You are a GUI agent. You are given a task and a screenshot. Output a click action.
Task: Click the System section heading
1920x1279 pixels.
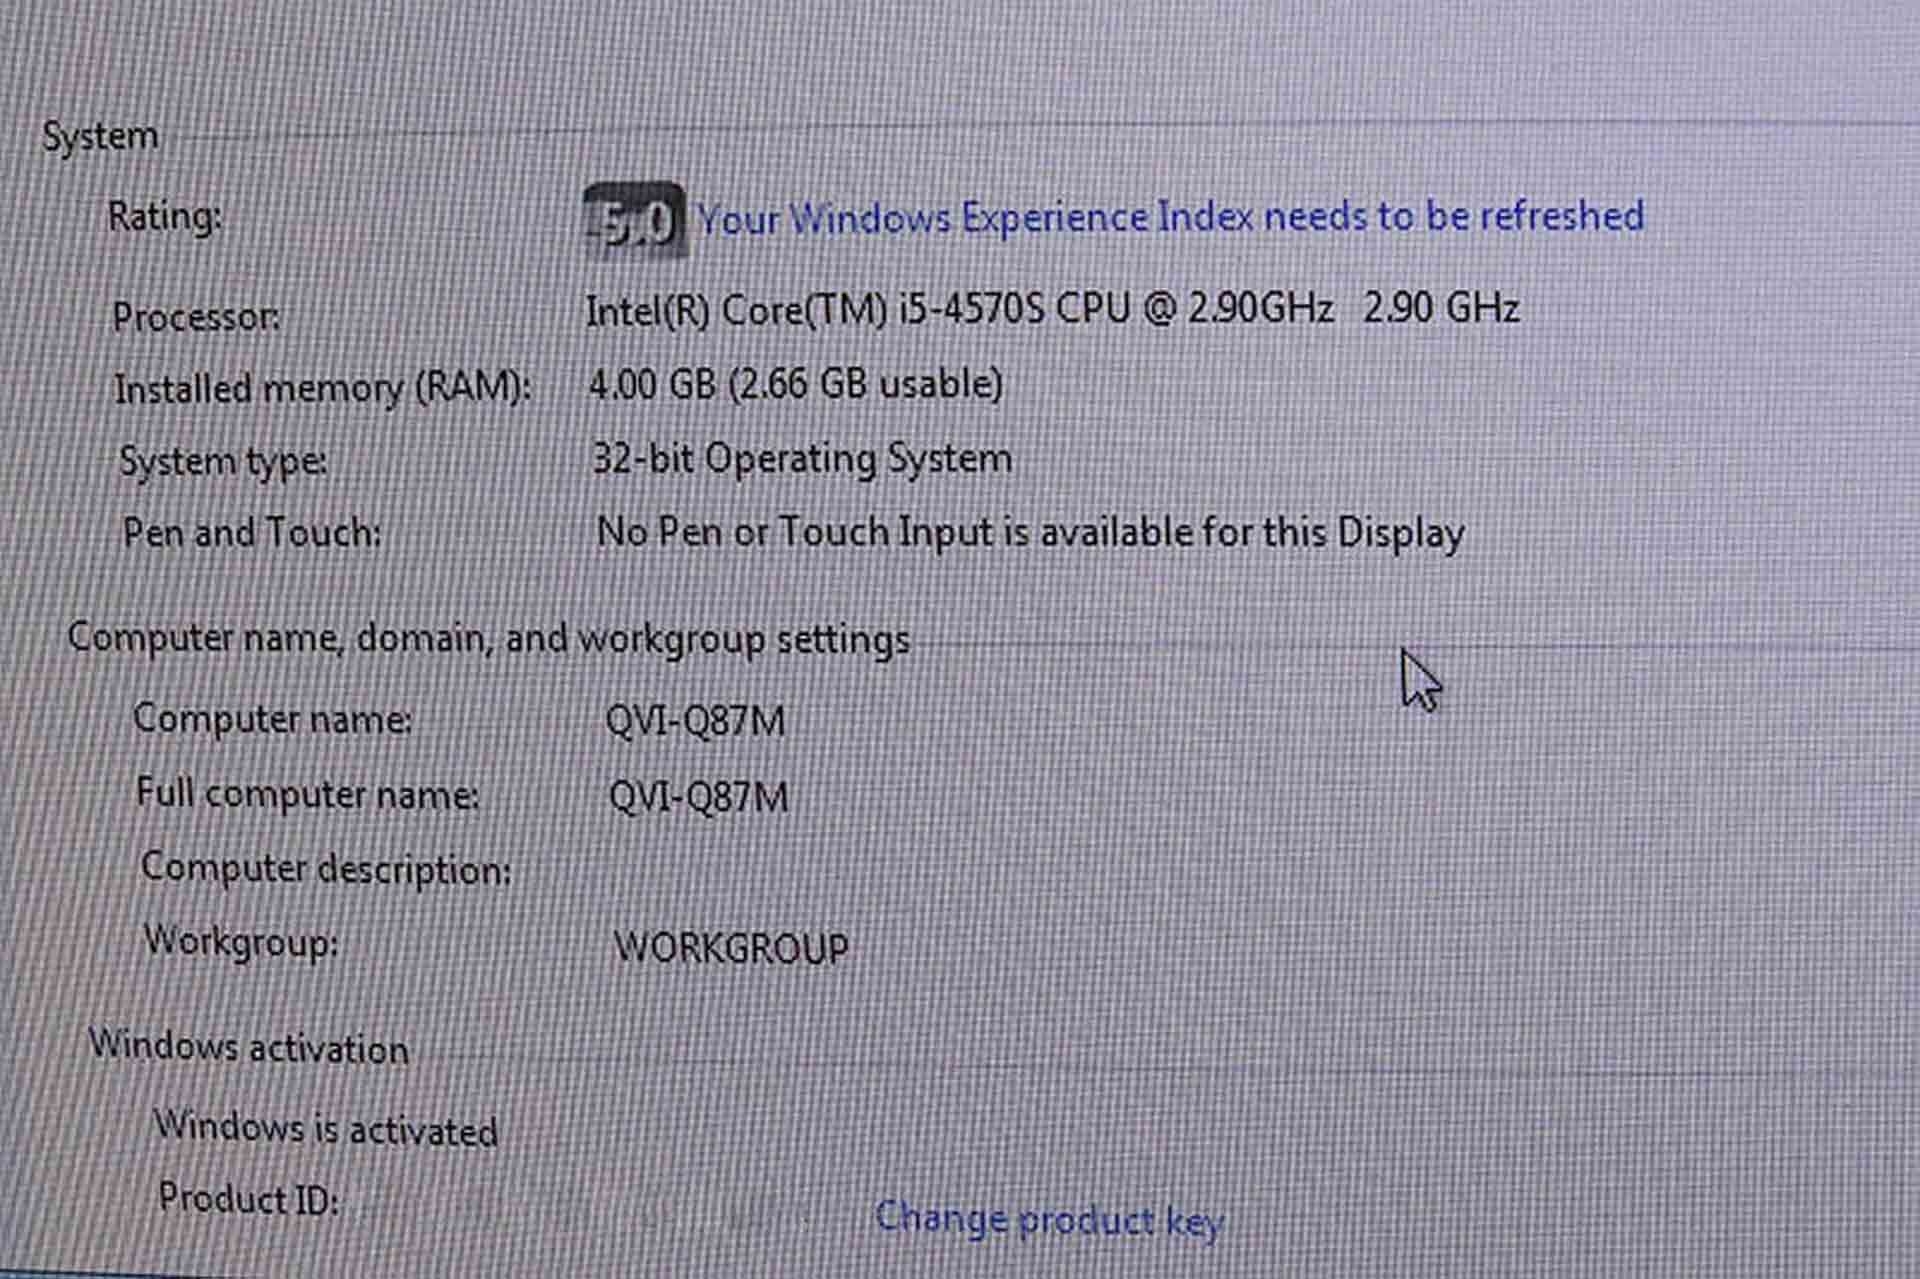click(x=100, y=136)
